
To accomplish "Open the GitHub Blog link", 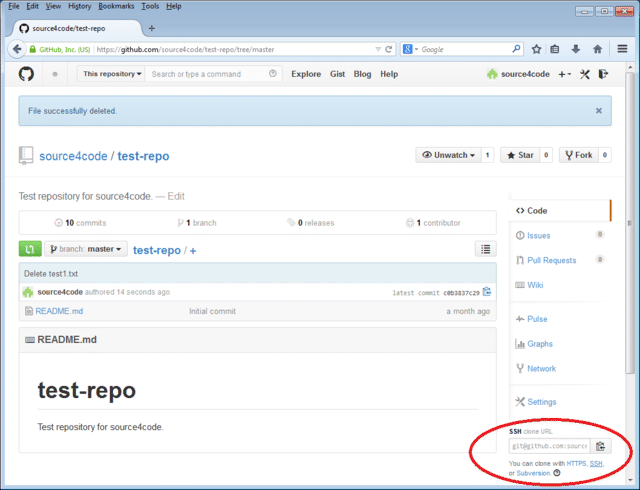I will coord(362,74).
